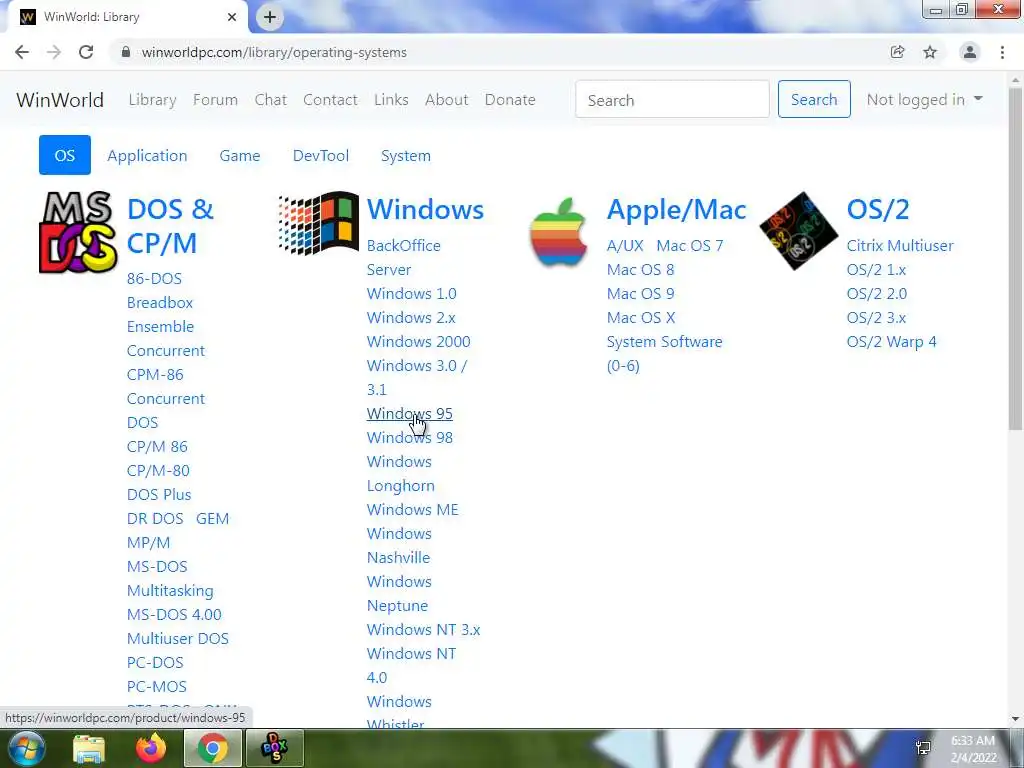Open the Library nav item

click(152, 100)
